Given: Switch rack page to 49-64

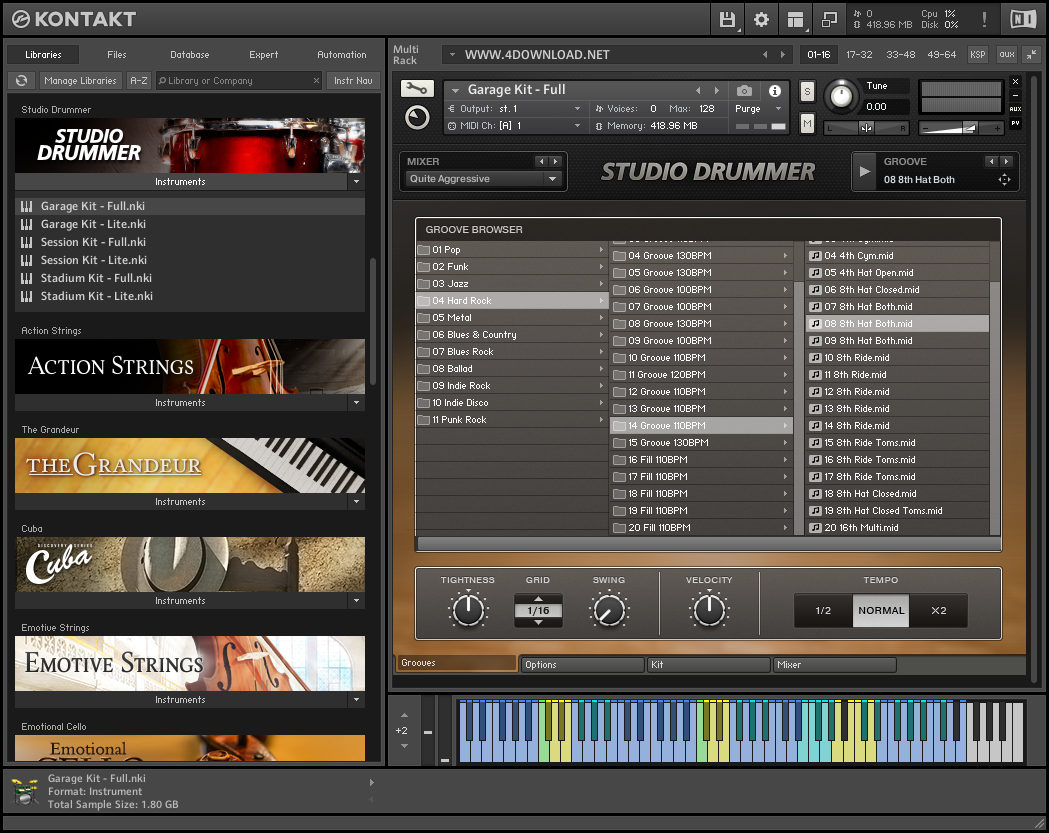Looking at the screenshot, I should (x=941, y=54).
